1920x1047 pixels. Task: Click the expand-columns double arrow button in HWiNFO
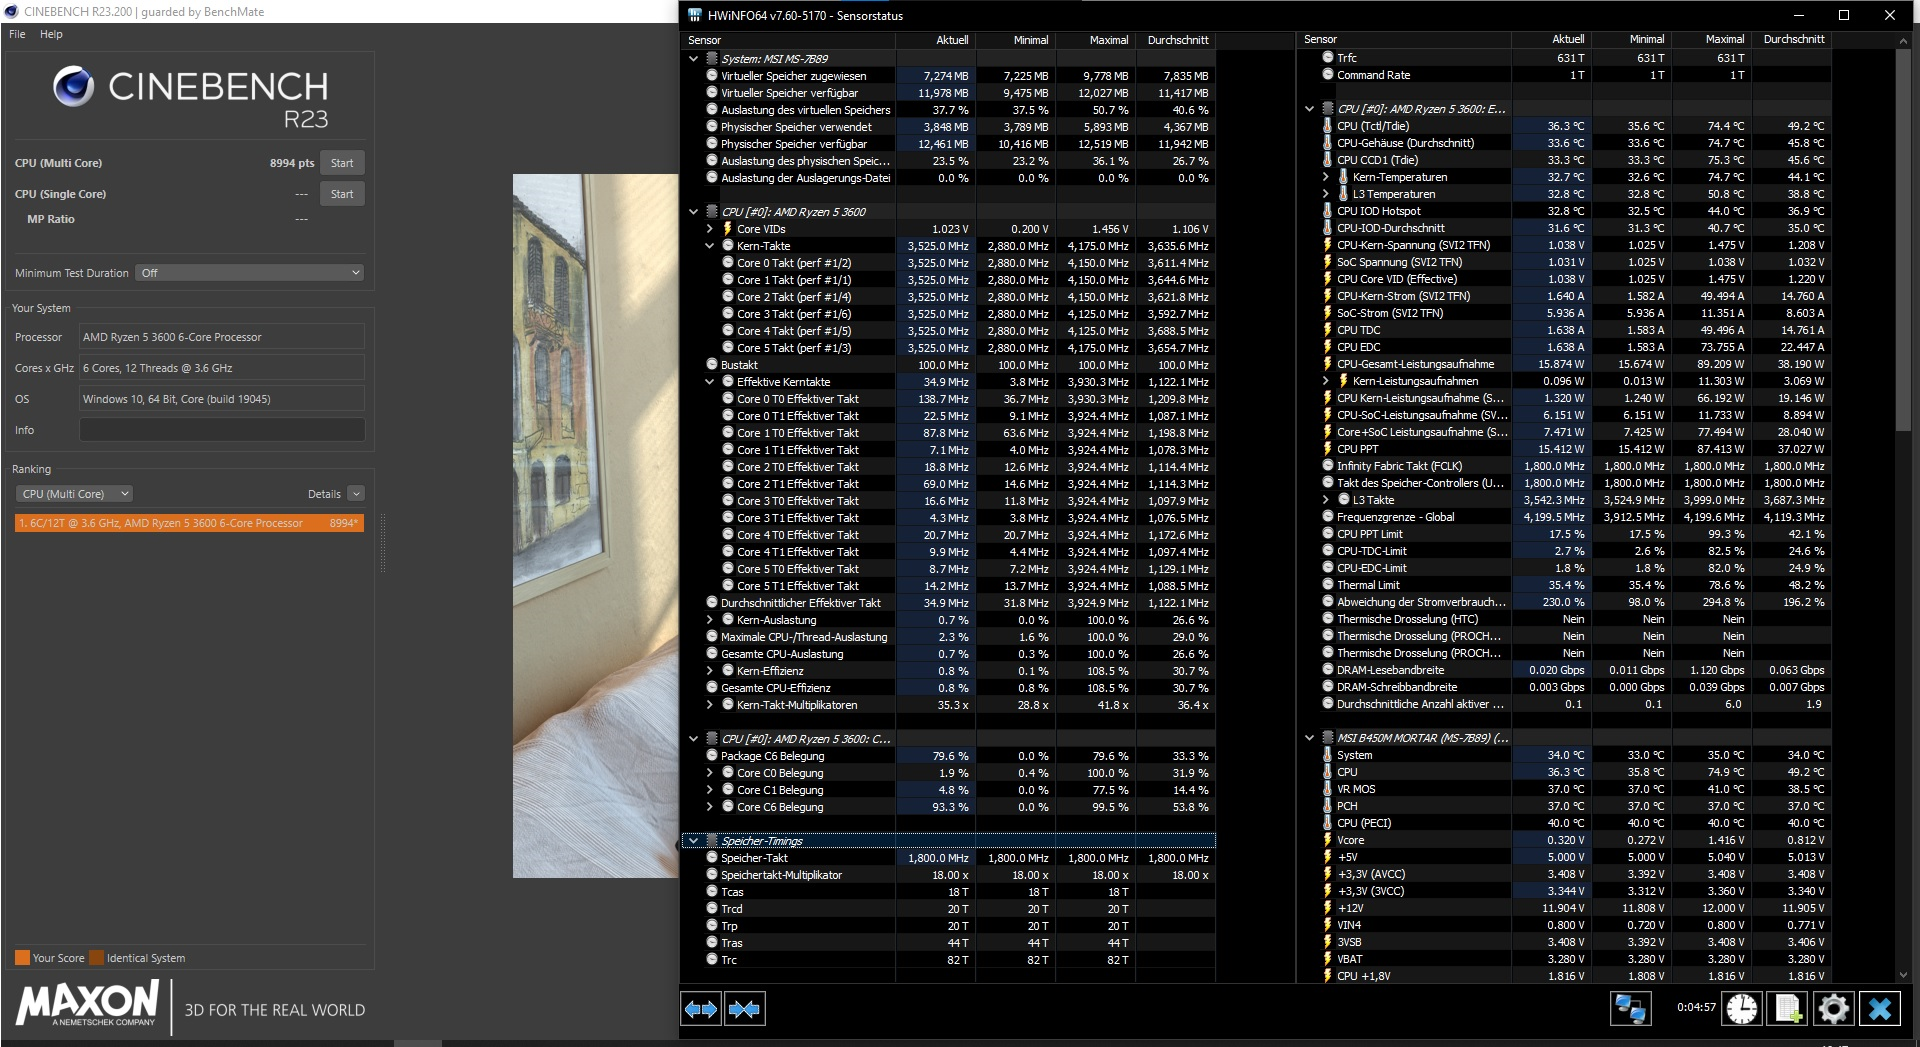(701, 1009)
